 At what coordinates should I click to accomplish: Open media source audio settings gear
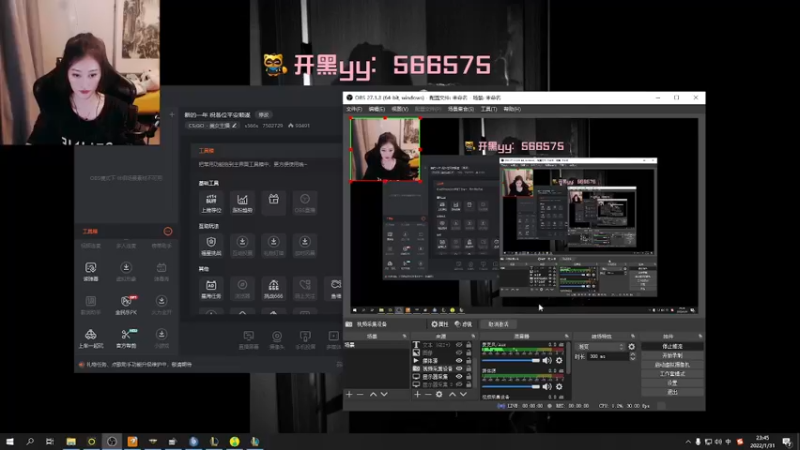pos(559,386)
